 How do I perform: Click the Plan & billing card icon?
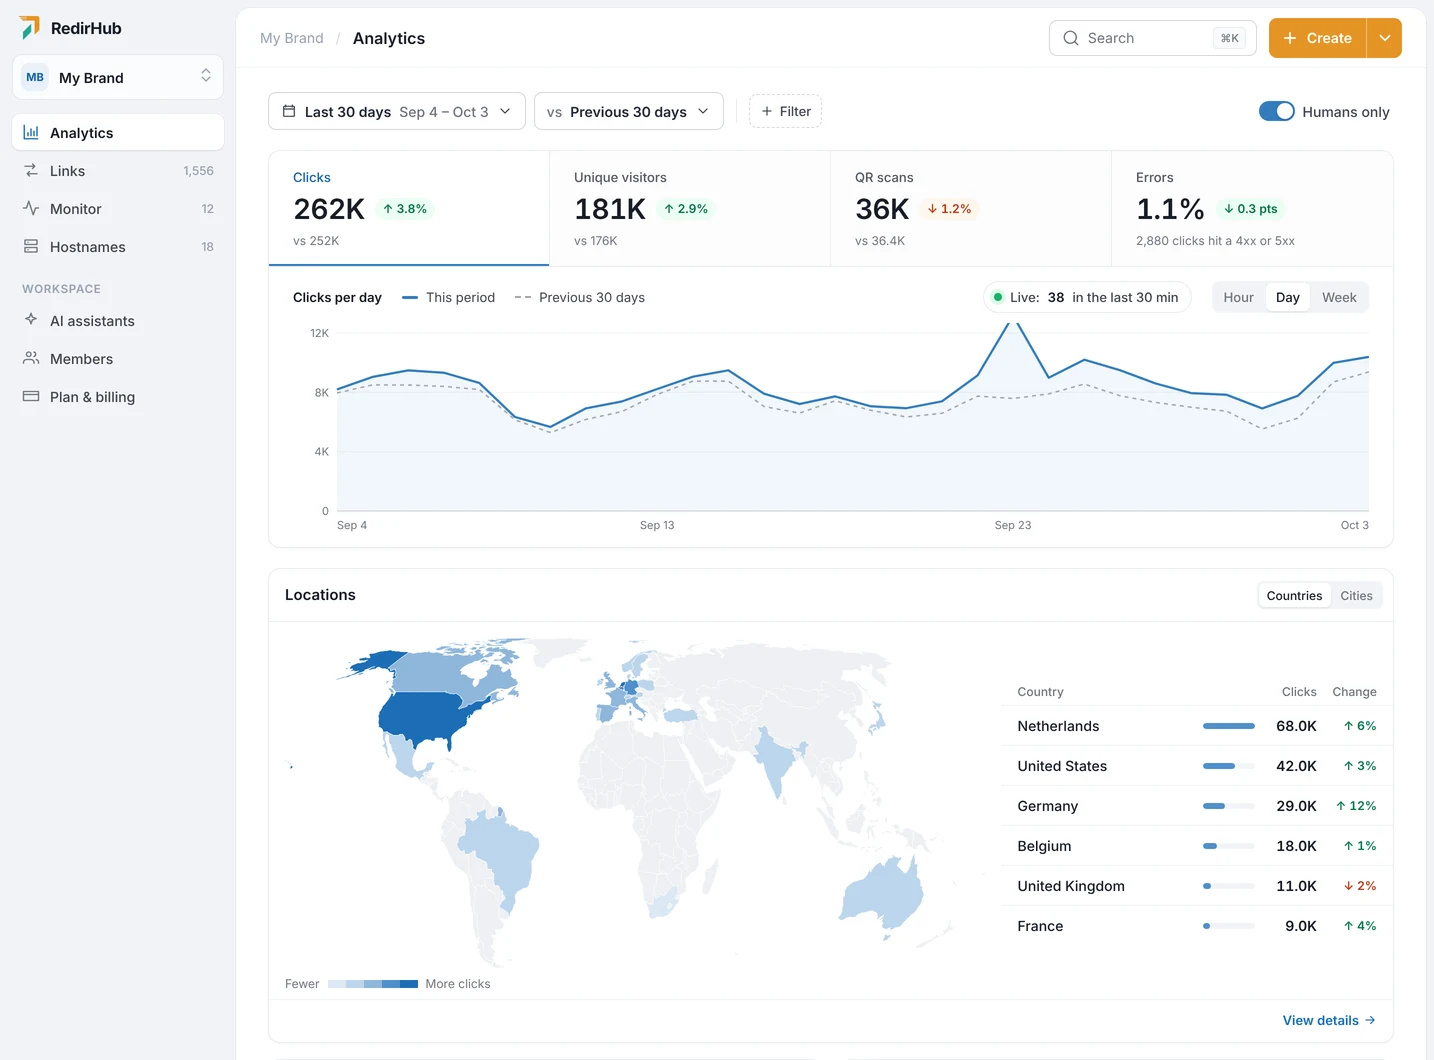[x=31, y=396]
